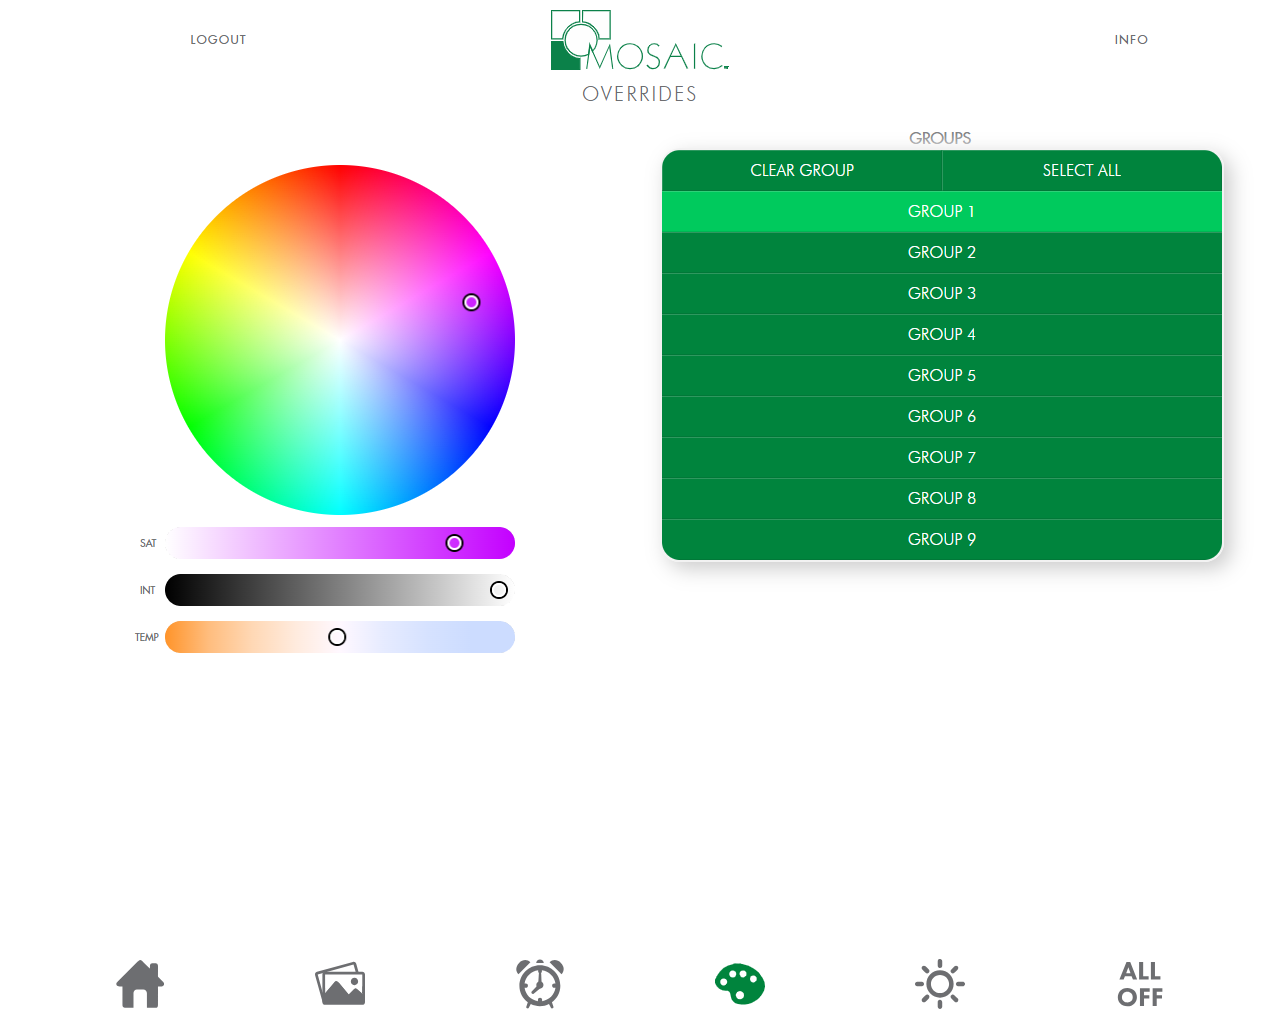
Task: Pick white at color wheel center
Action: tap(340, 340)
